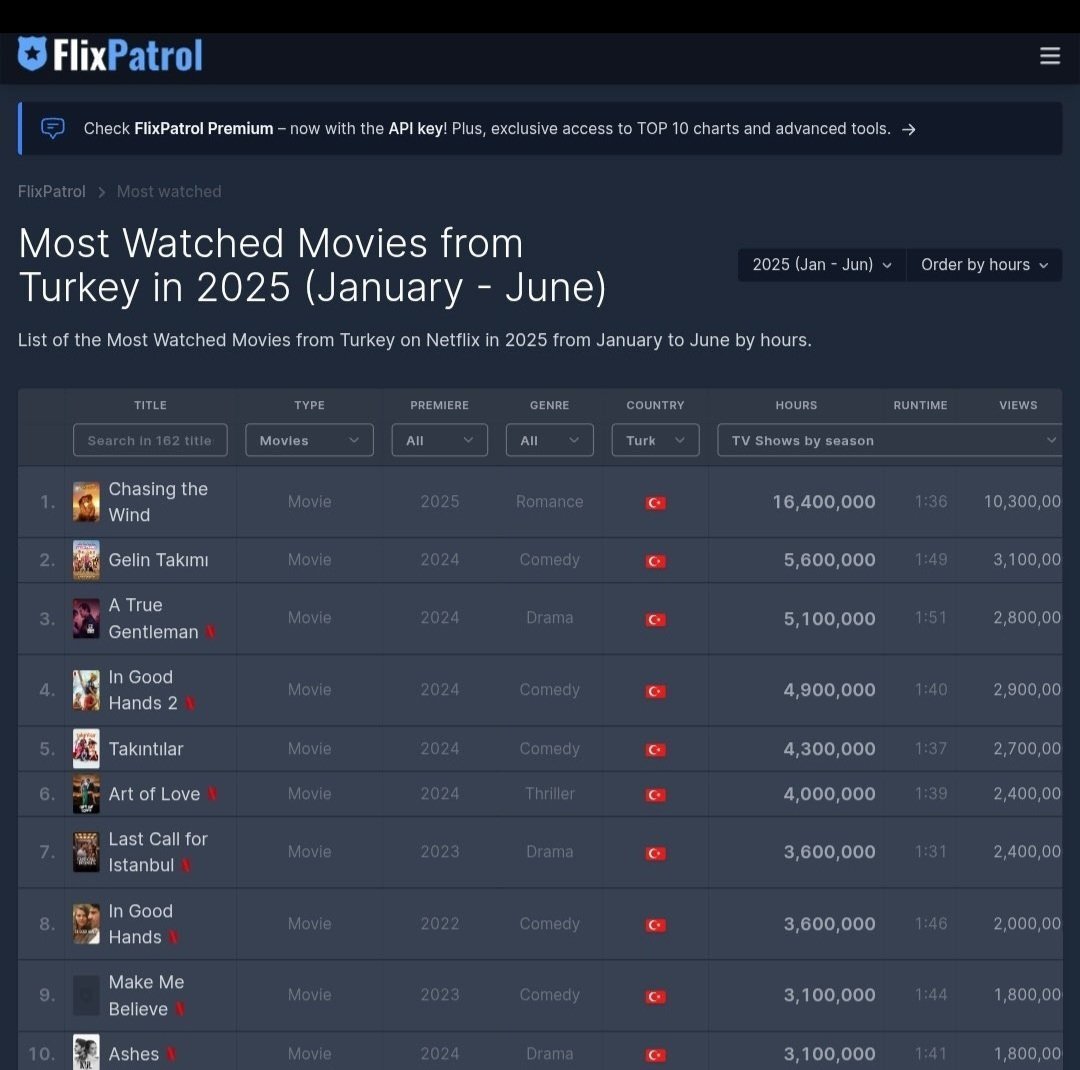Click the 4,000,000 hours value
Image resolution: width=1080 pixels, height=1070 pixels.
coord(829,794)
